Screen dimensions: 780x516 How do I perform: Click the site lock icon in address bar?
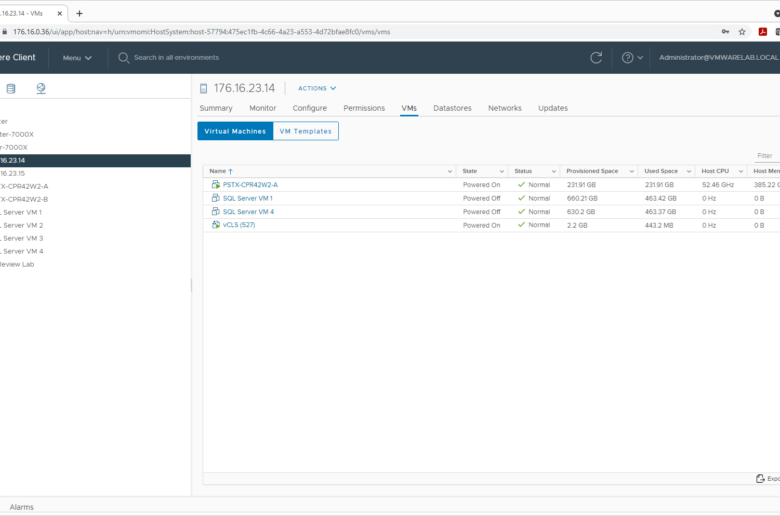4,32
